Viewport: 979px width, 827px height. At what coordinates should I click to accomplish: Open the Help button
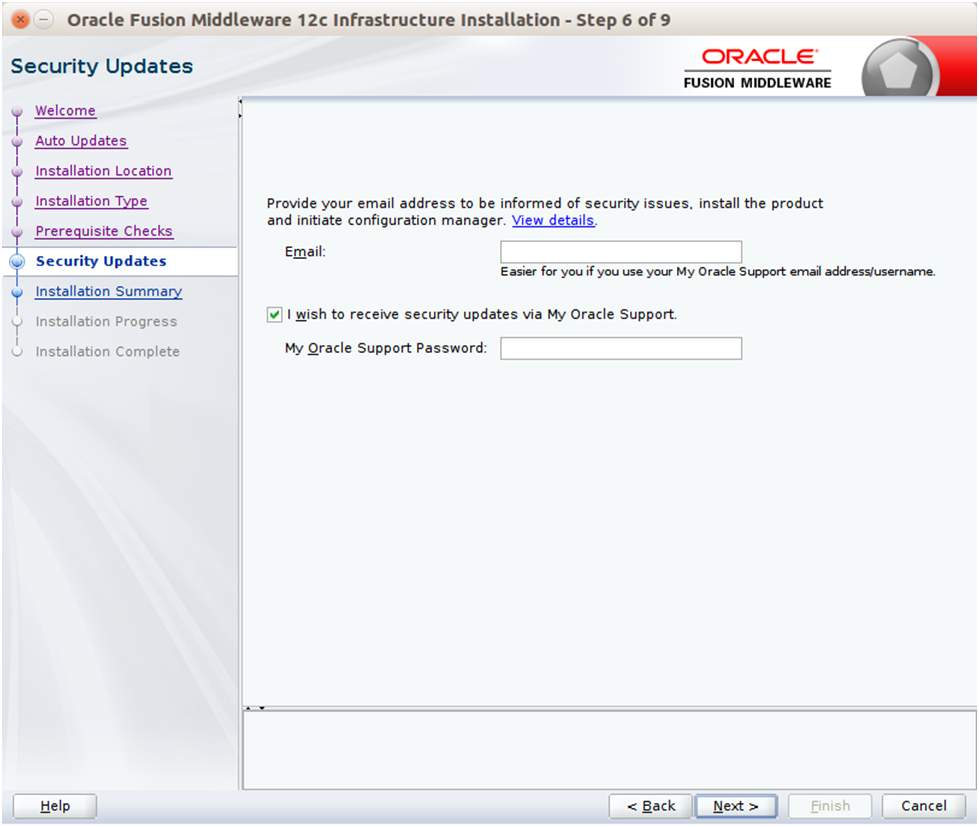coord(55,806)
